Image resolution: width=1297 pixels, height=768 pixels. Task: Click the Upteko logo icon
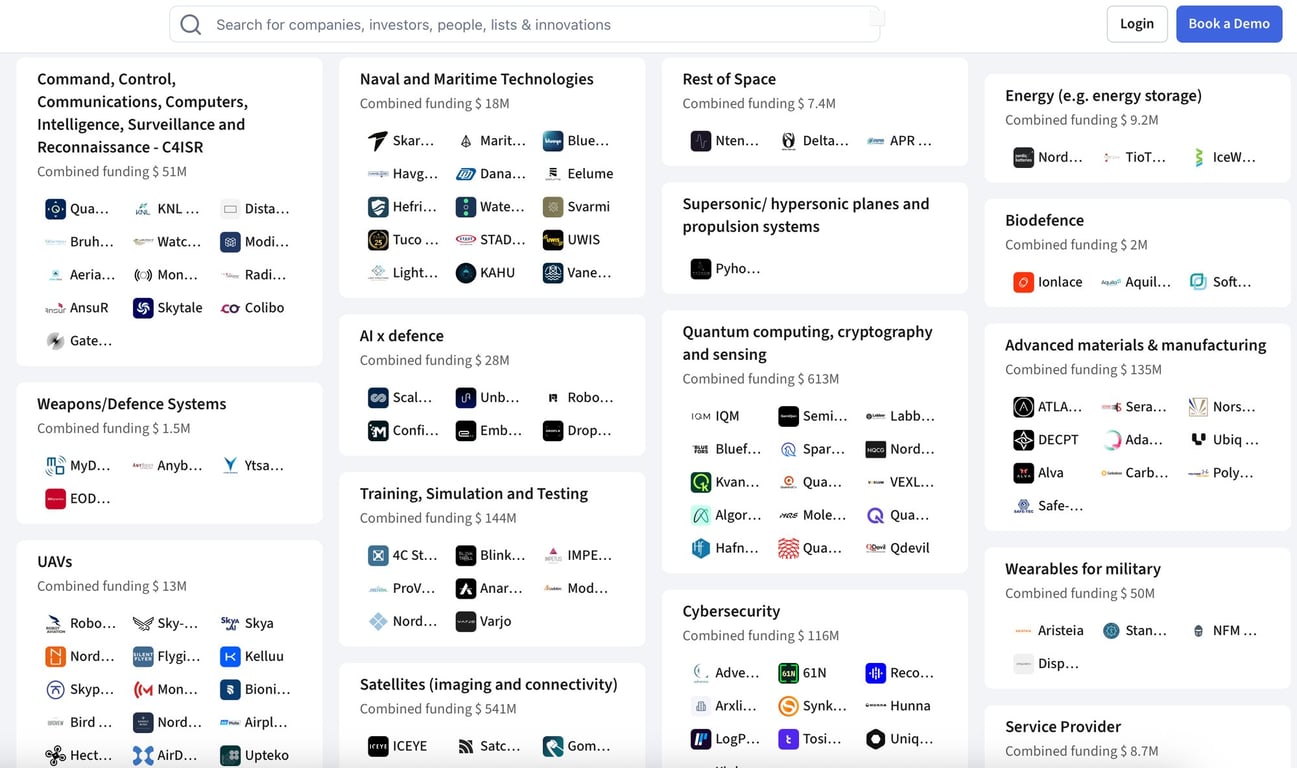230,756
